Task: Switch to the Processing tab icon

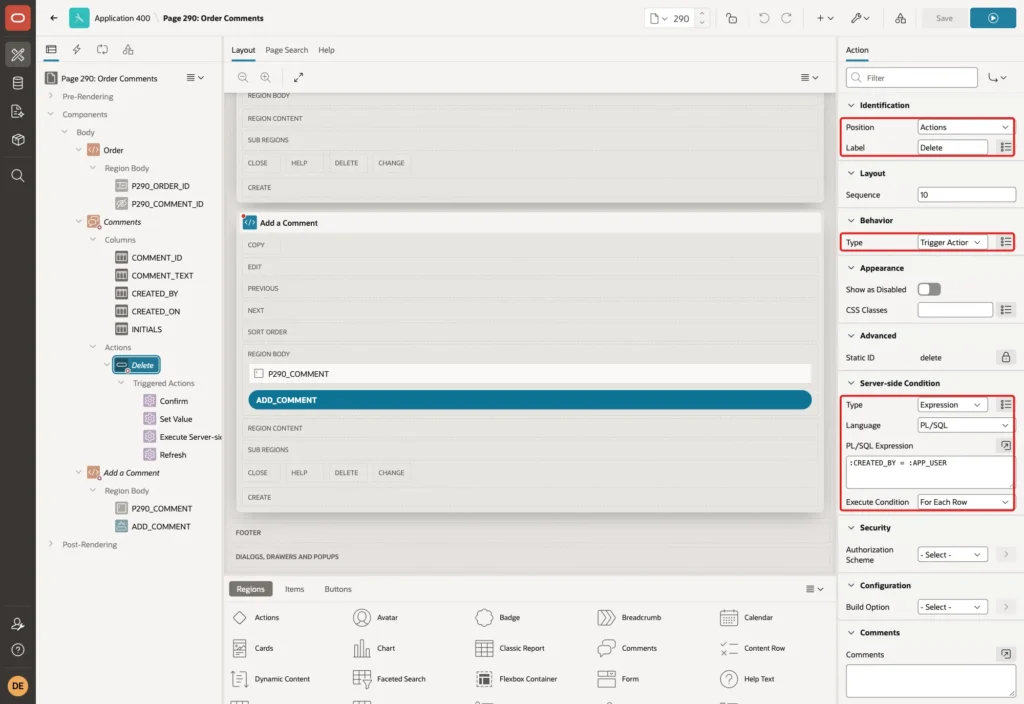Action: tap(103, 50)
